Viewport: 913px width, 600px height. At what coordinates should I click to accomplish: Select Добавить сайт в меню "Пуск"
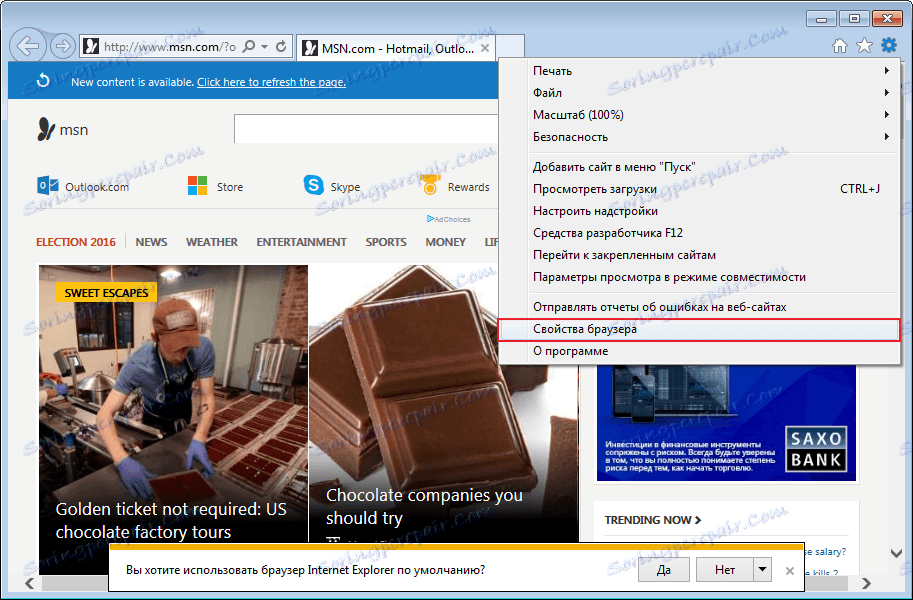point(699,167)
